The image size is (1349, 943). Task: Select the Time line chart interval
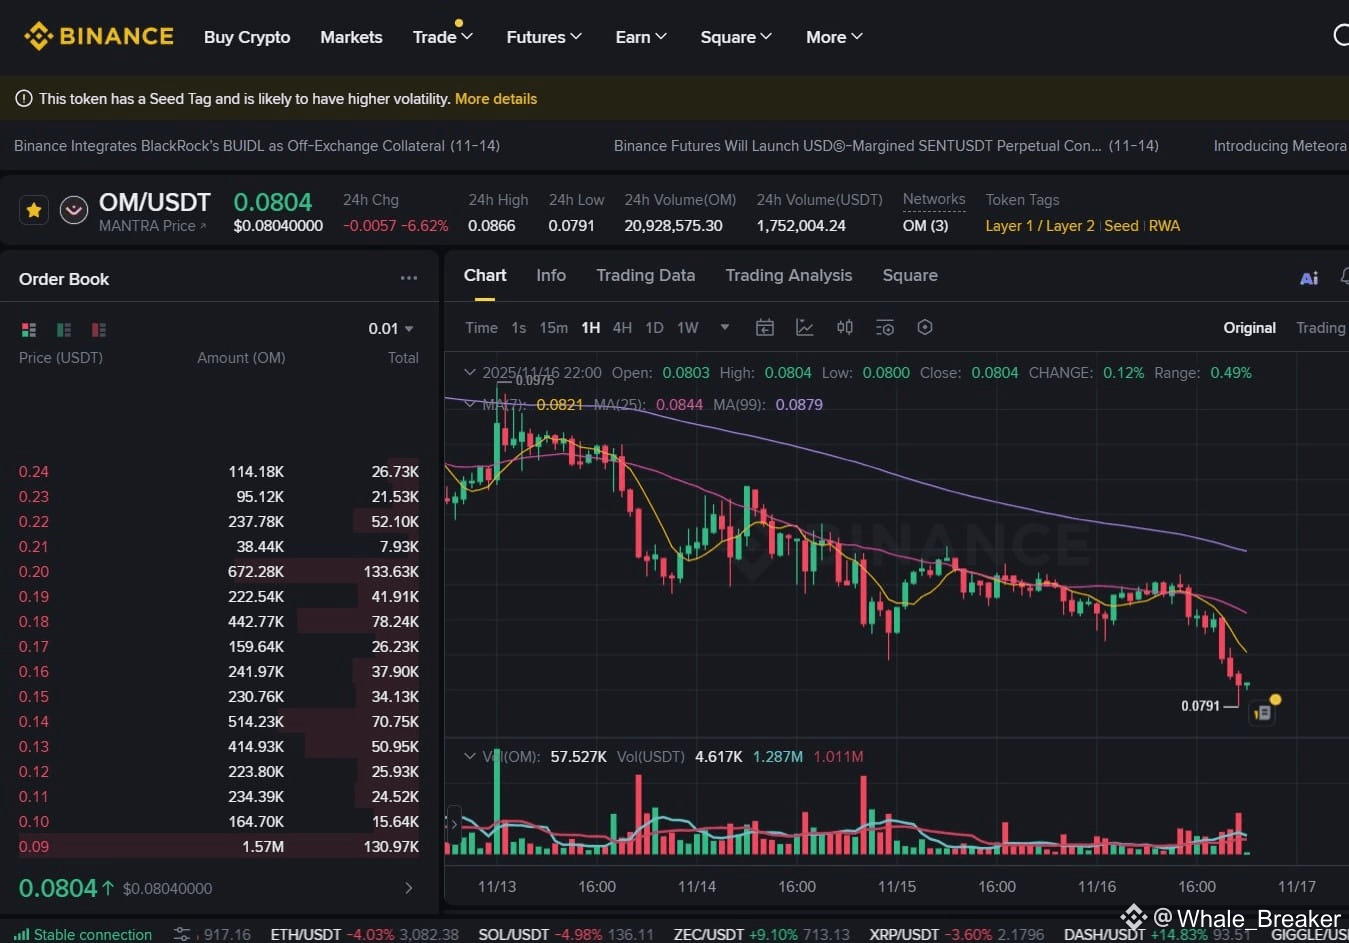point(481,327)
